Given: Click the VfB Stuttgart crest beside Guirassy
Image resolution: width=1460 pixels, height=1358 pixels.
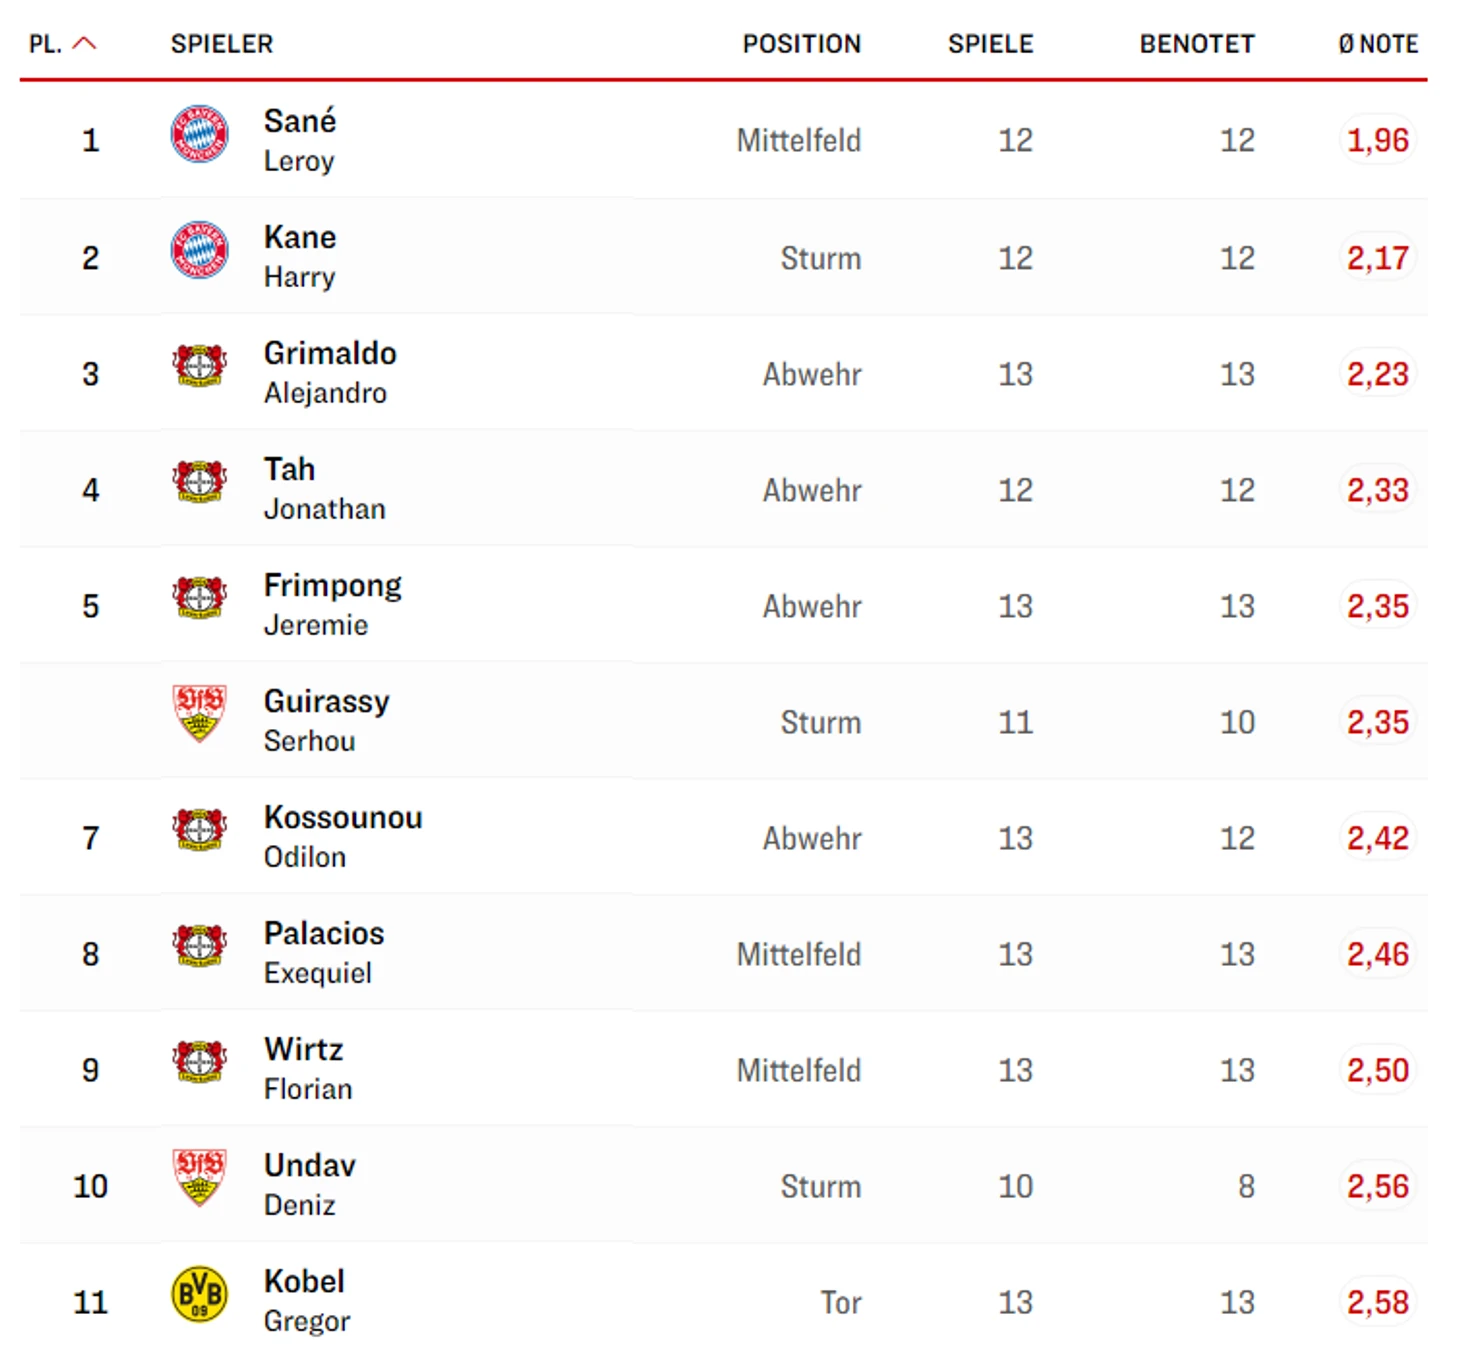Looking at the screenshot, I should pyautogui.click(x=199, y=713).
